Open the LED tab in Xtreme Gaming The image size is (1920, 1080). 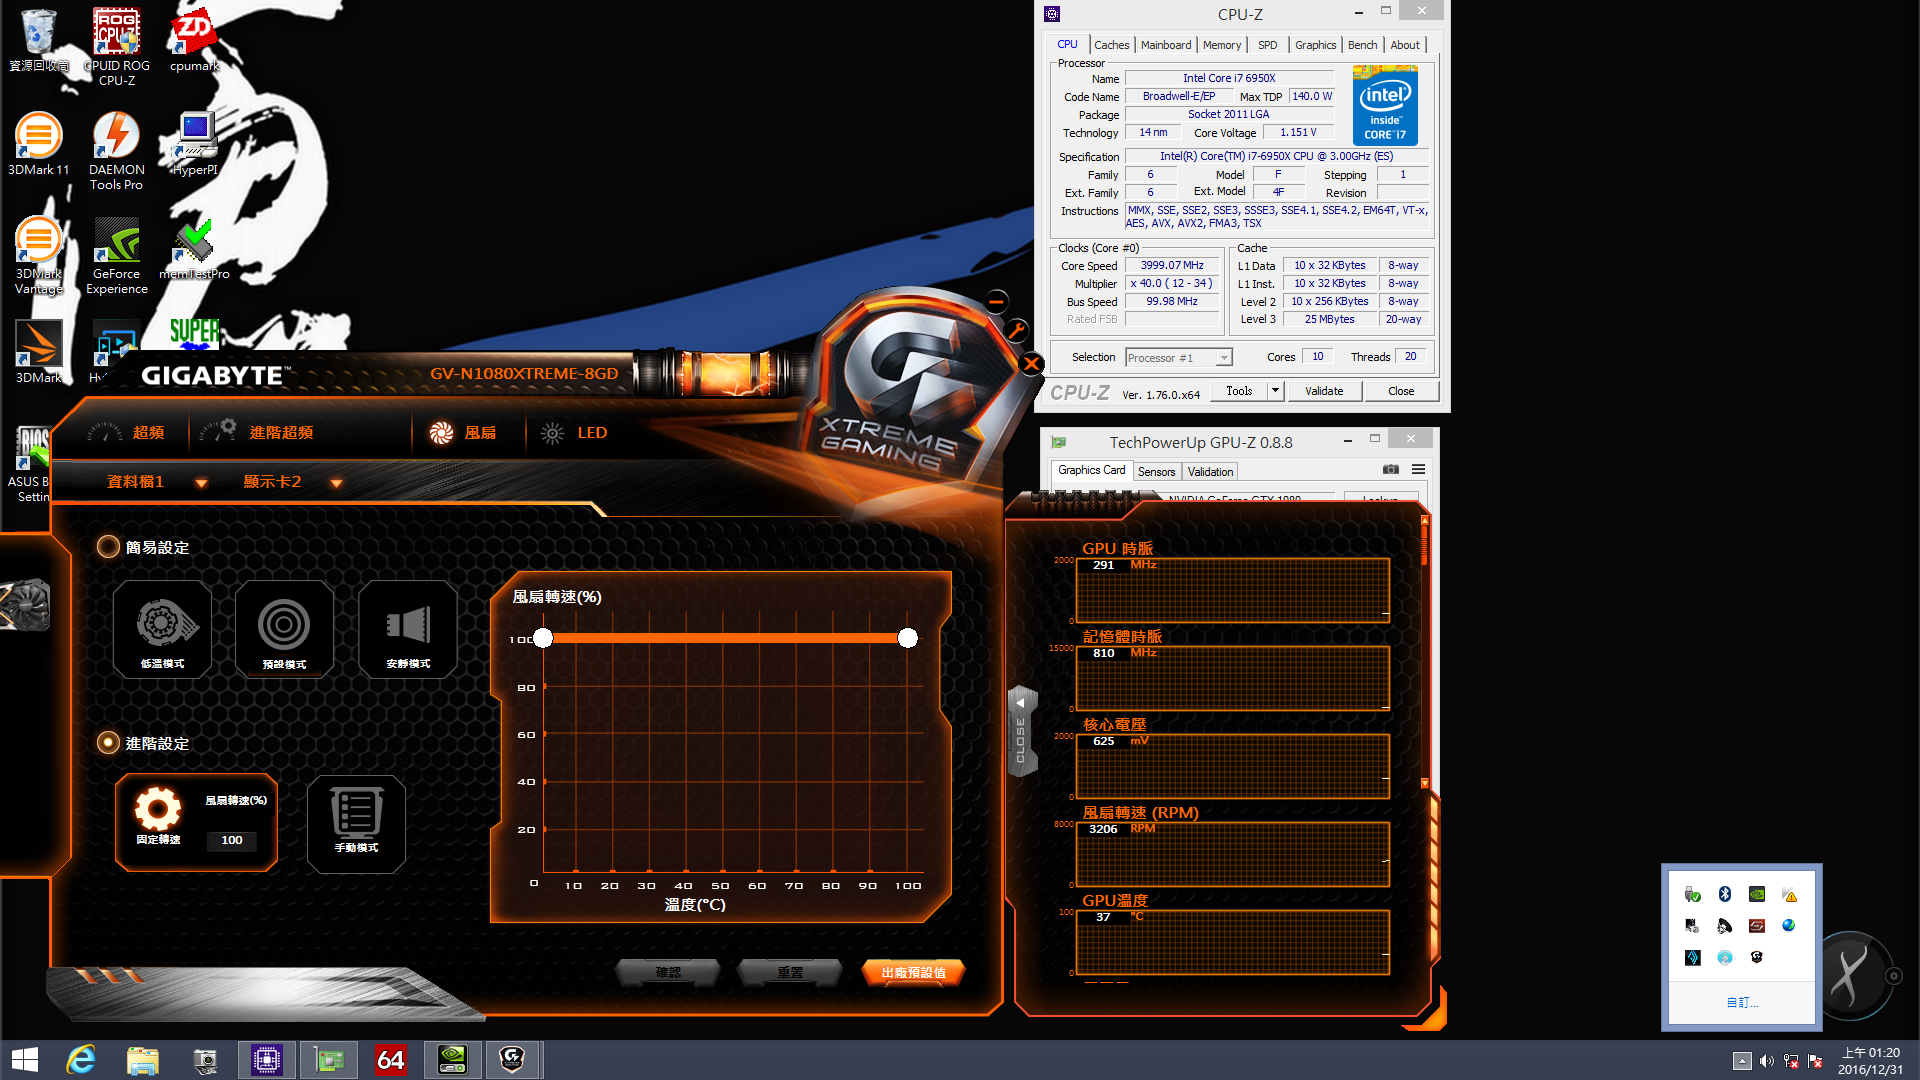click(574, 432)
